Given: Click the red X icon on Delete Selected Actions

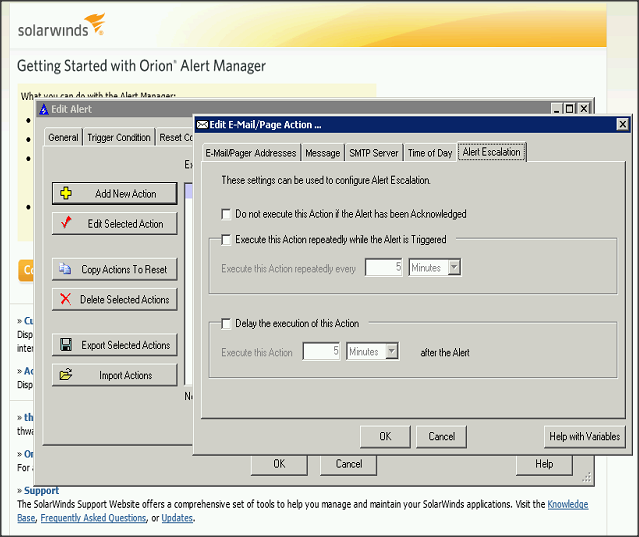Looking at the screenshot, I should point(65,299).
